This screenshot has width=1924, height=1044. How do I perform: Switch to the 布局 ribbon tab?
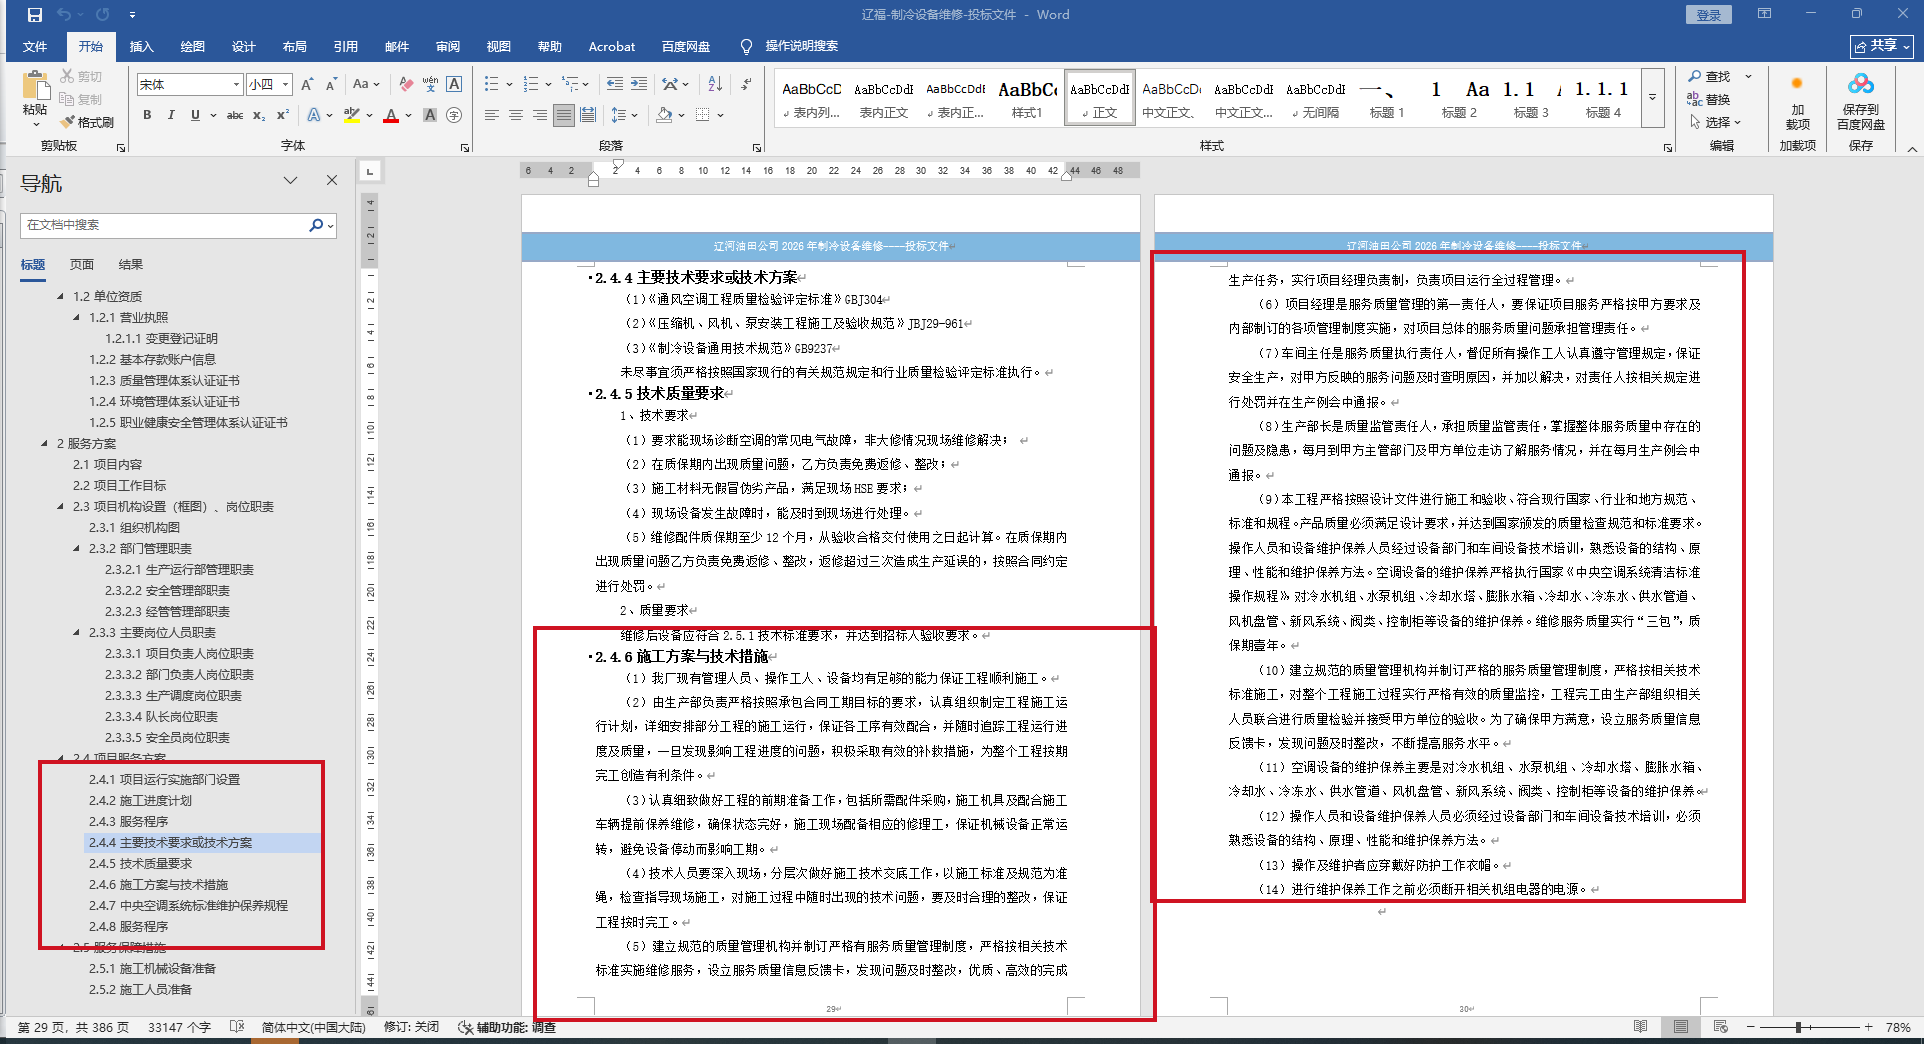coord(295,47)
